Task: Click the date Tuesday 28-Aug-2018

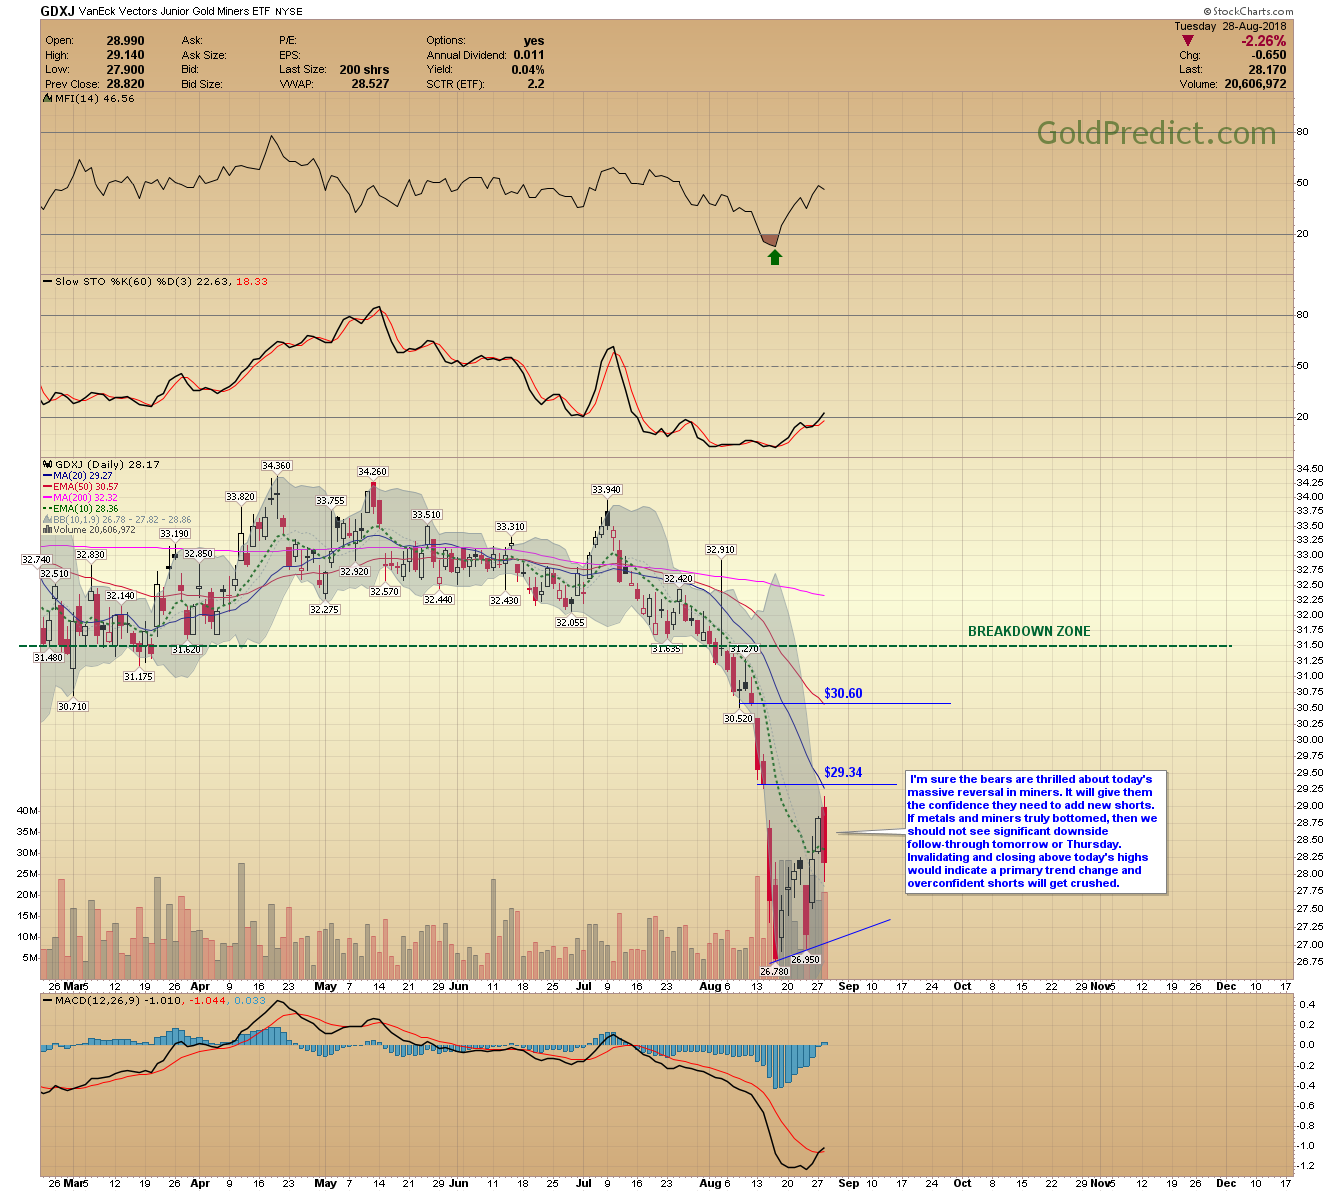Action: pos(1230,26)
